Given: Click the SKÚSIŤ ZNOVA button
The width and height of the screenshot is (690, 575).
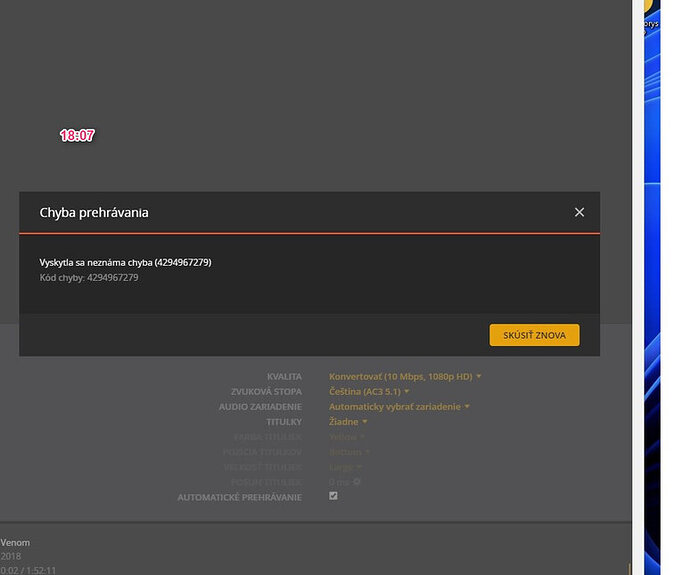Looking at the screenshot, I should coord(534,335).
